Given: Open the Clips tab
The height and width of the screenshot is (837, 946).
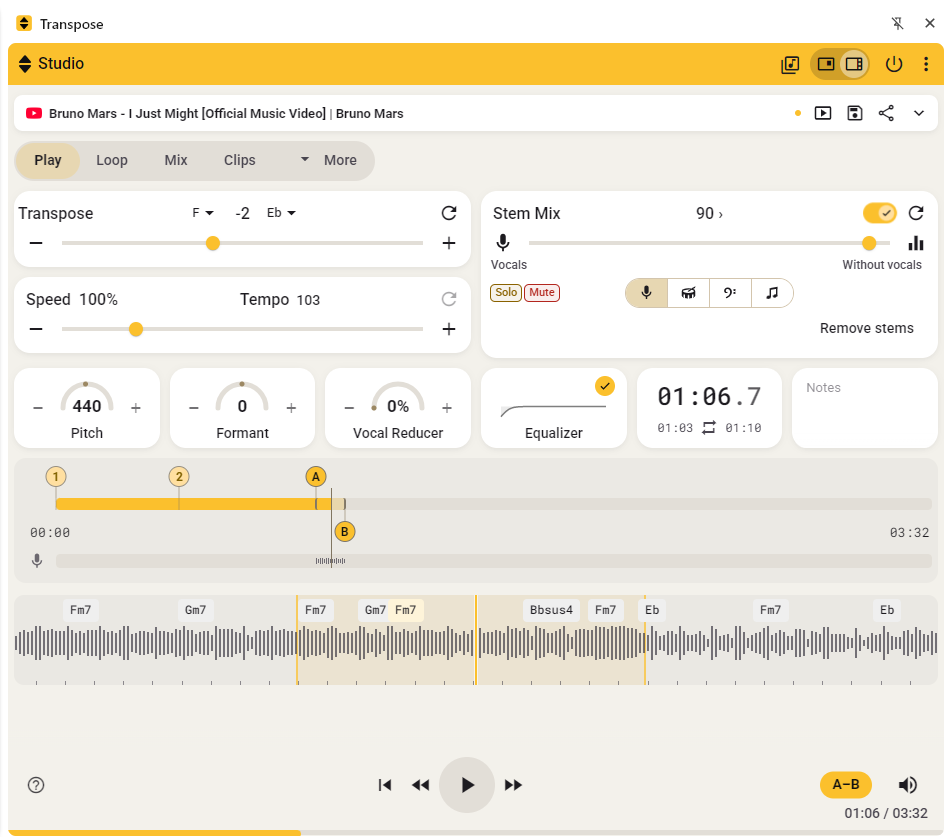Looking at the screenshot, I should (x=240, y=161).
